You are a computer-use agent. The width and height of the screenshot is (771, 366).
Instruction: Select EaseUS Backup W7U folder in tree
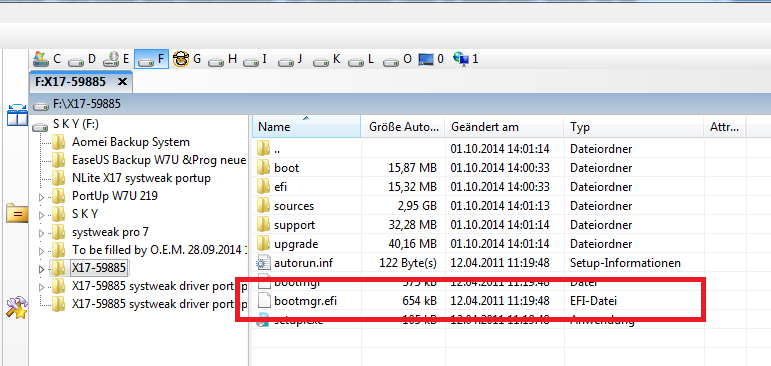point(158,160)
